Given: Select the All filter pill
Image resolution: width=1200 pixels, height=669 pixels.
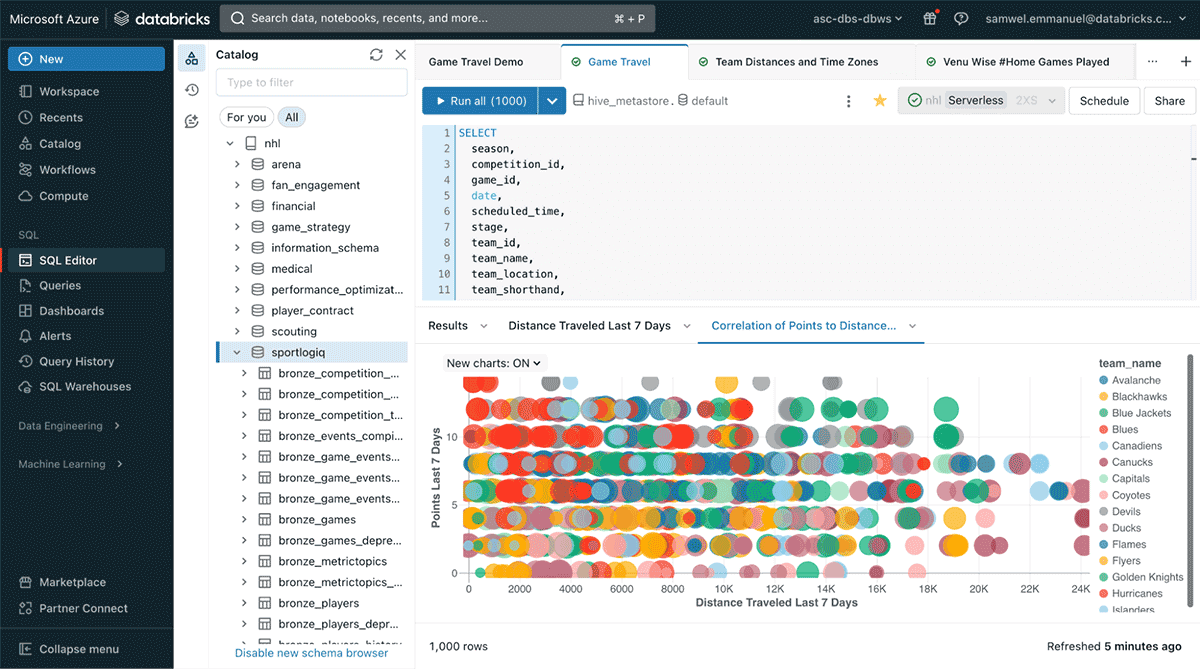Looking at the screenshot, I should pos(291,117).
